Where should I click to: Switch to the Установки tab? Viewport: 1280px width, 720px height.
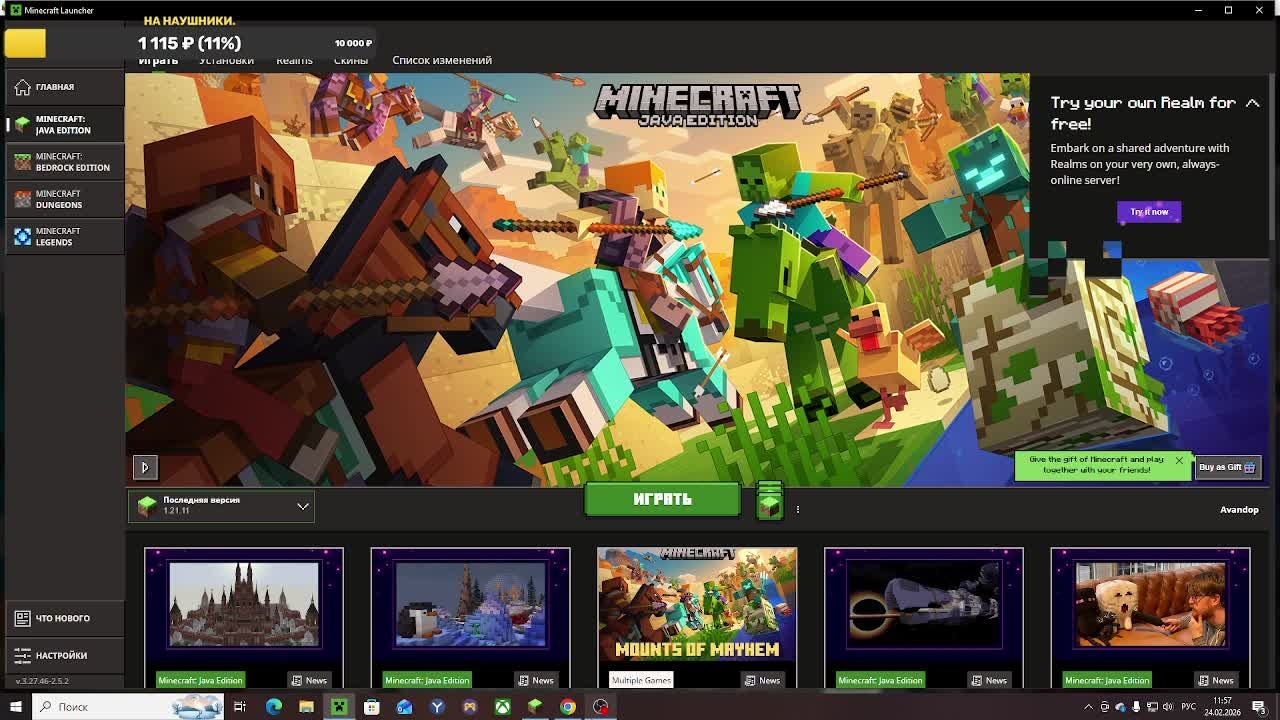(x=226, y=60)
